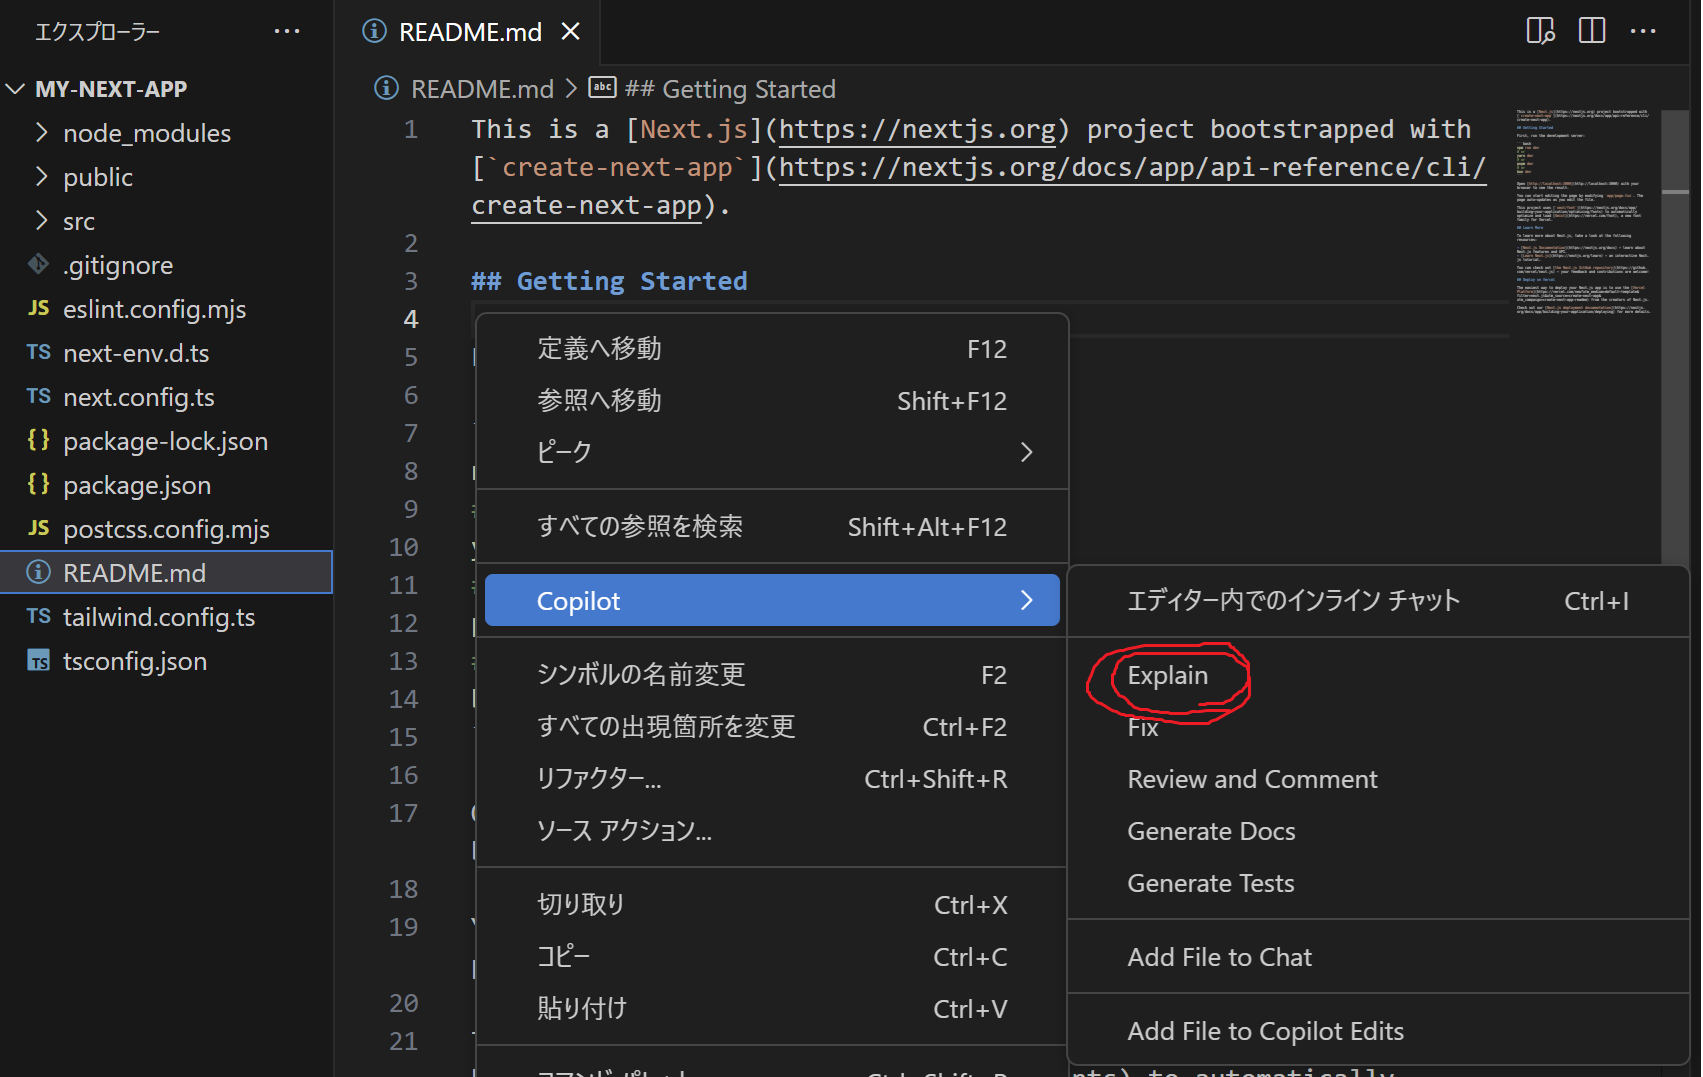The height and width of the screenshot is (1077, 1703).
Task: Open the ピーク submenu arrow
Action: coord(1026,452)
